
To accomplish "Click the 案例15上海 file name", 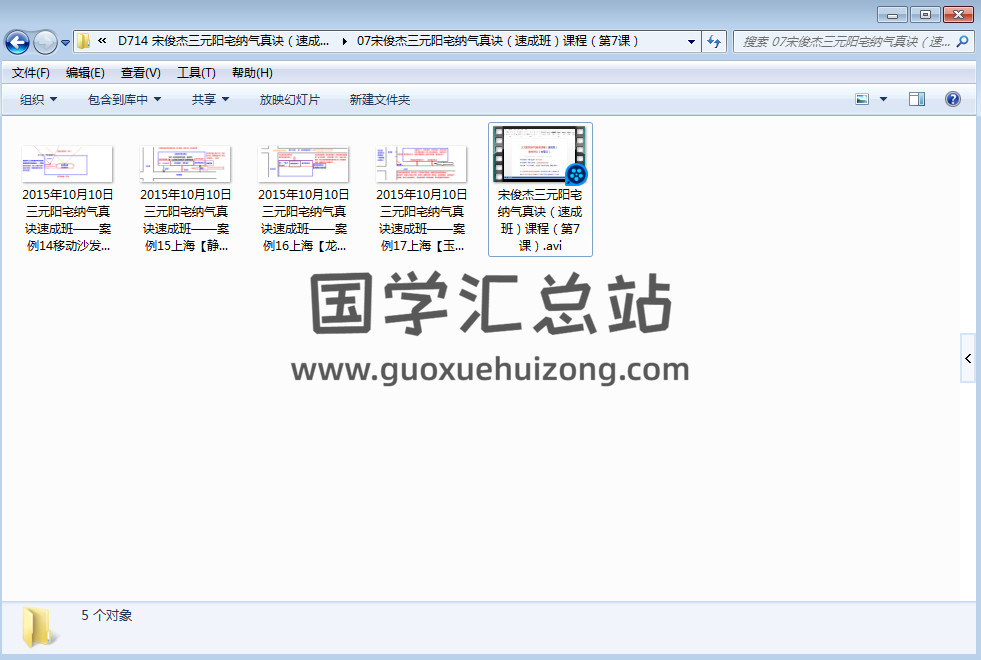I will click(x=186, y=220).
